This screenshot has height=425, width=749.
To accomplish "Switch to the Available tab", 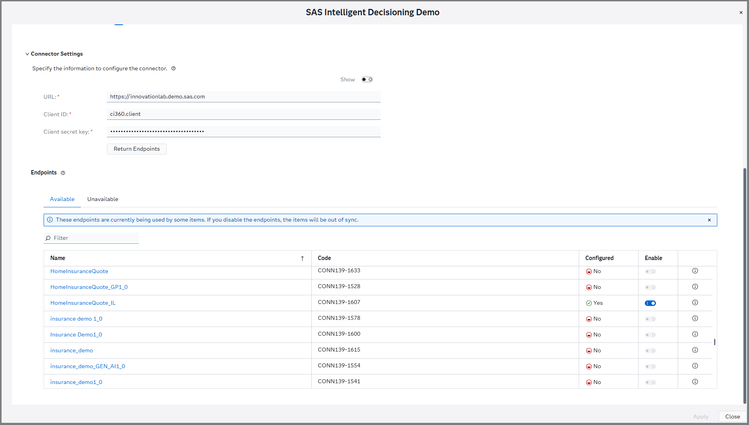I will pyautogui.click(x=62, y=199).
